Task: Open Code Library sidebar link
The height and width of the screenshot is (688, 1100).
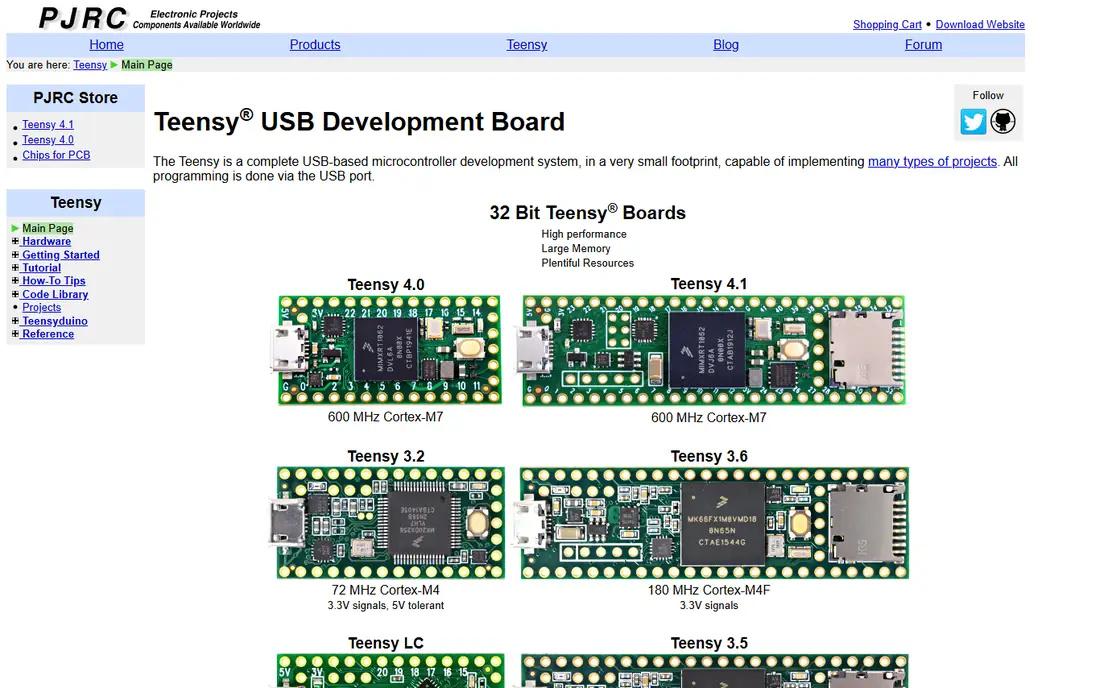Action: coord(55,295)
